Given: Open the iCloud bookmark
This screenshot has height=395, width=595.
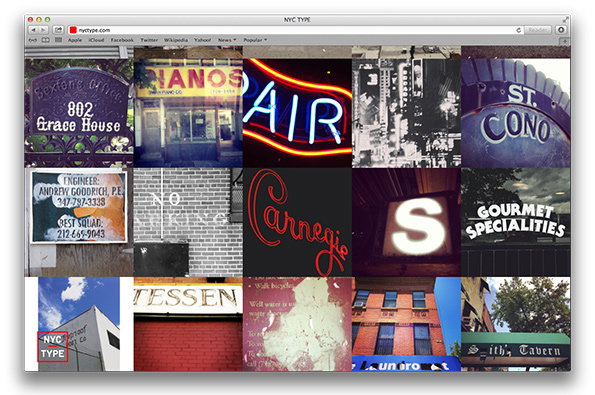Looking at the screenshot, I should pyautogui.click(x=96, y=40).
